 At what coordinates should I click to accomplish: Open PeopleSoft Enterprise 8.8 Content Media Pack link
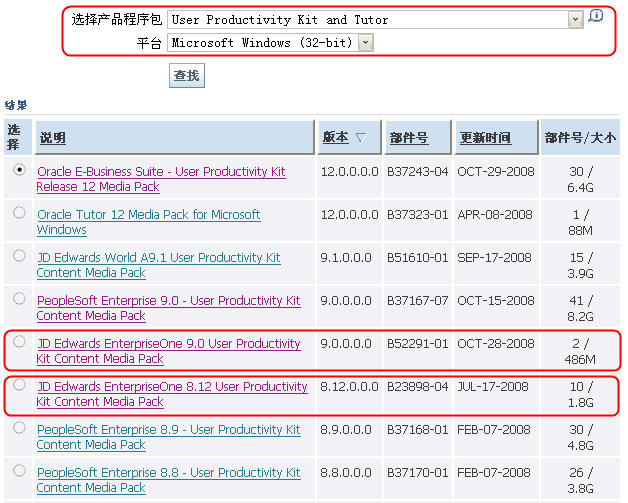[x=169, y=480]
